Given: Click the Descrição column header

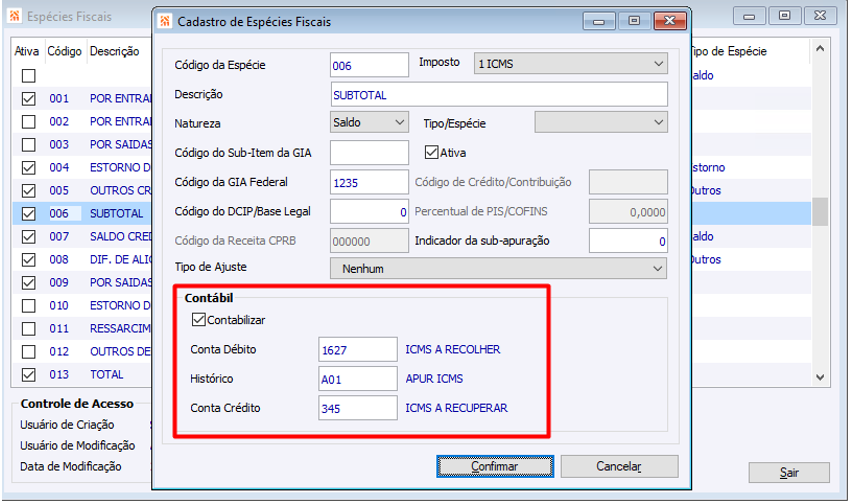Looking at the screenshot, I should [115, 51].
